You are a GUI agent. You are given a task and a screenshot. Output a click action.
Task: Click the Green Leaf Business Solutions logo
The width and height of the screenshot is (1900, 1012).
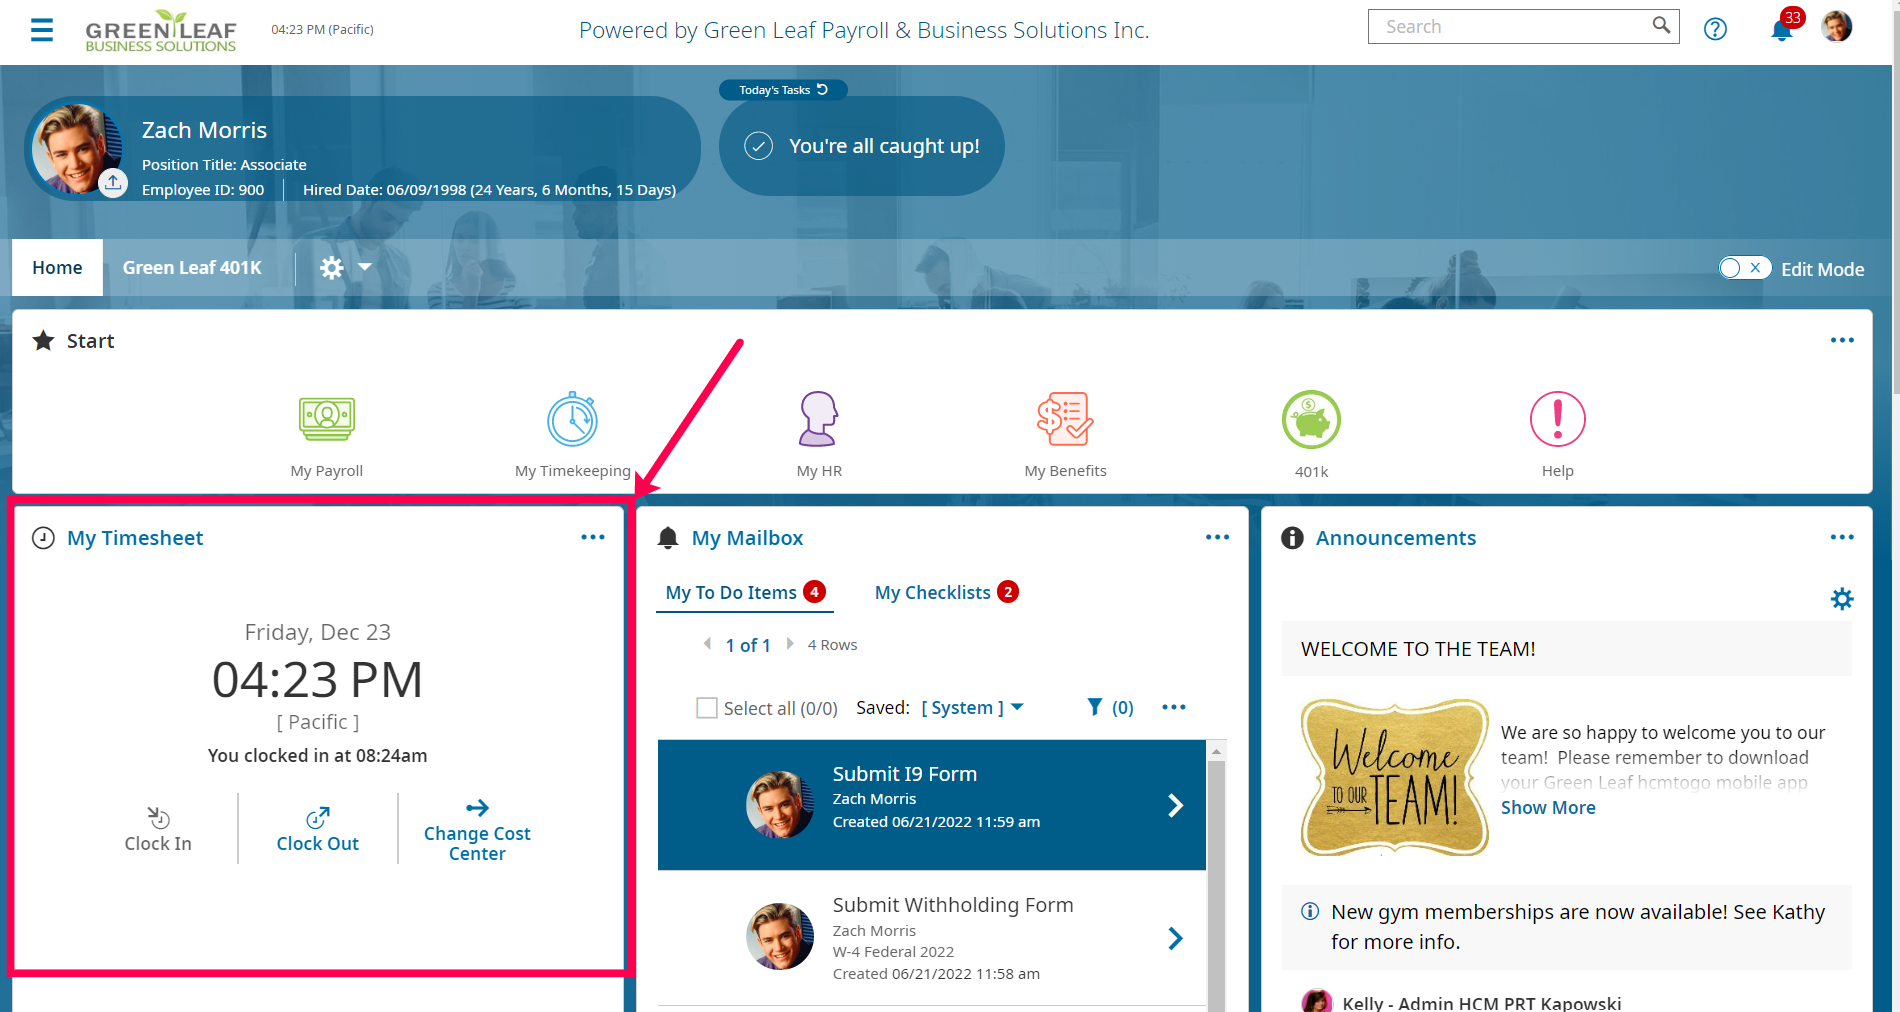pos(161,31)
